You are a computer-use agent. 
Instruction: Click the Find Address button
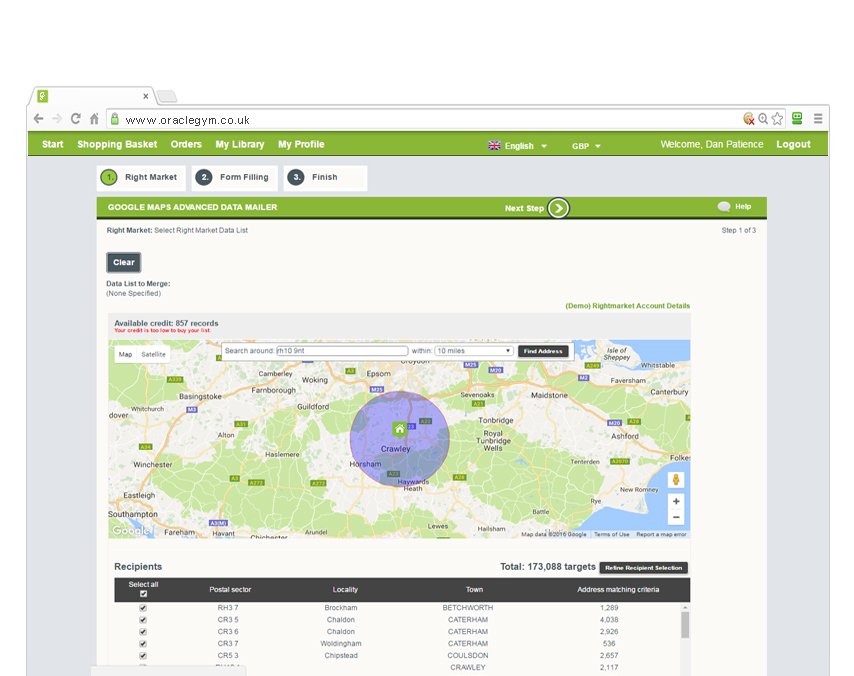coord(543,351)
